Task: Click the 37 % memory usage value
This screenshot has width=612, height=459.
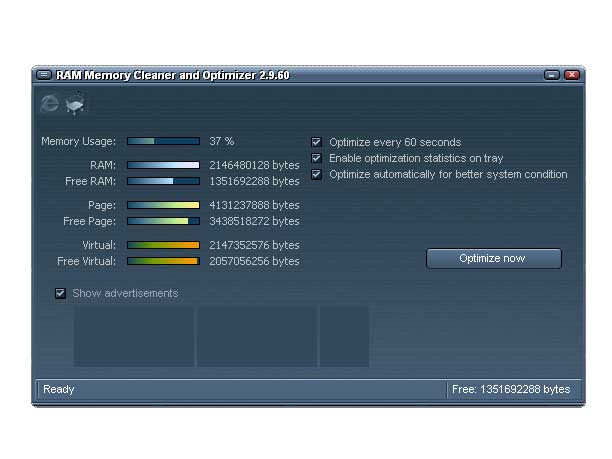Action: pos(222,141)
